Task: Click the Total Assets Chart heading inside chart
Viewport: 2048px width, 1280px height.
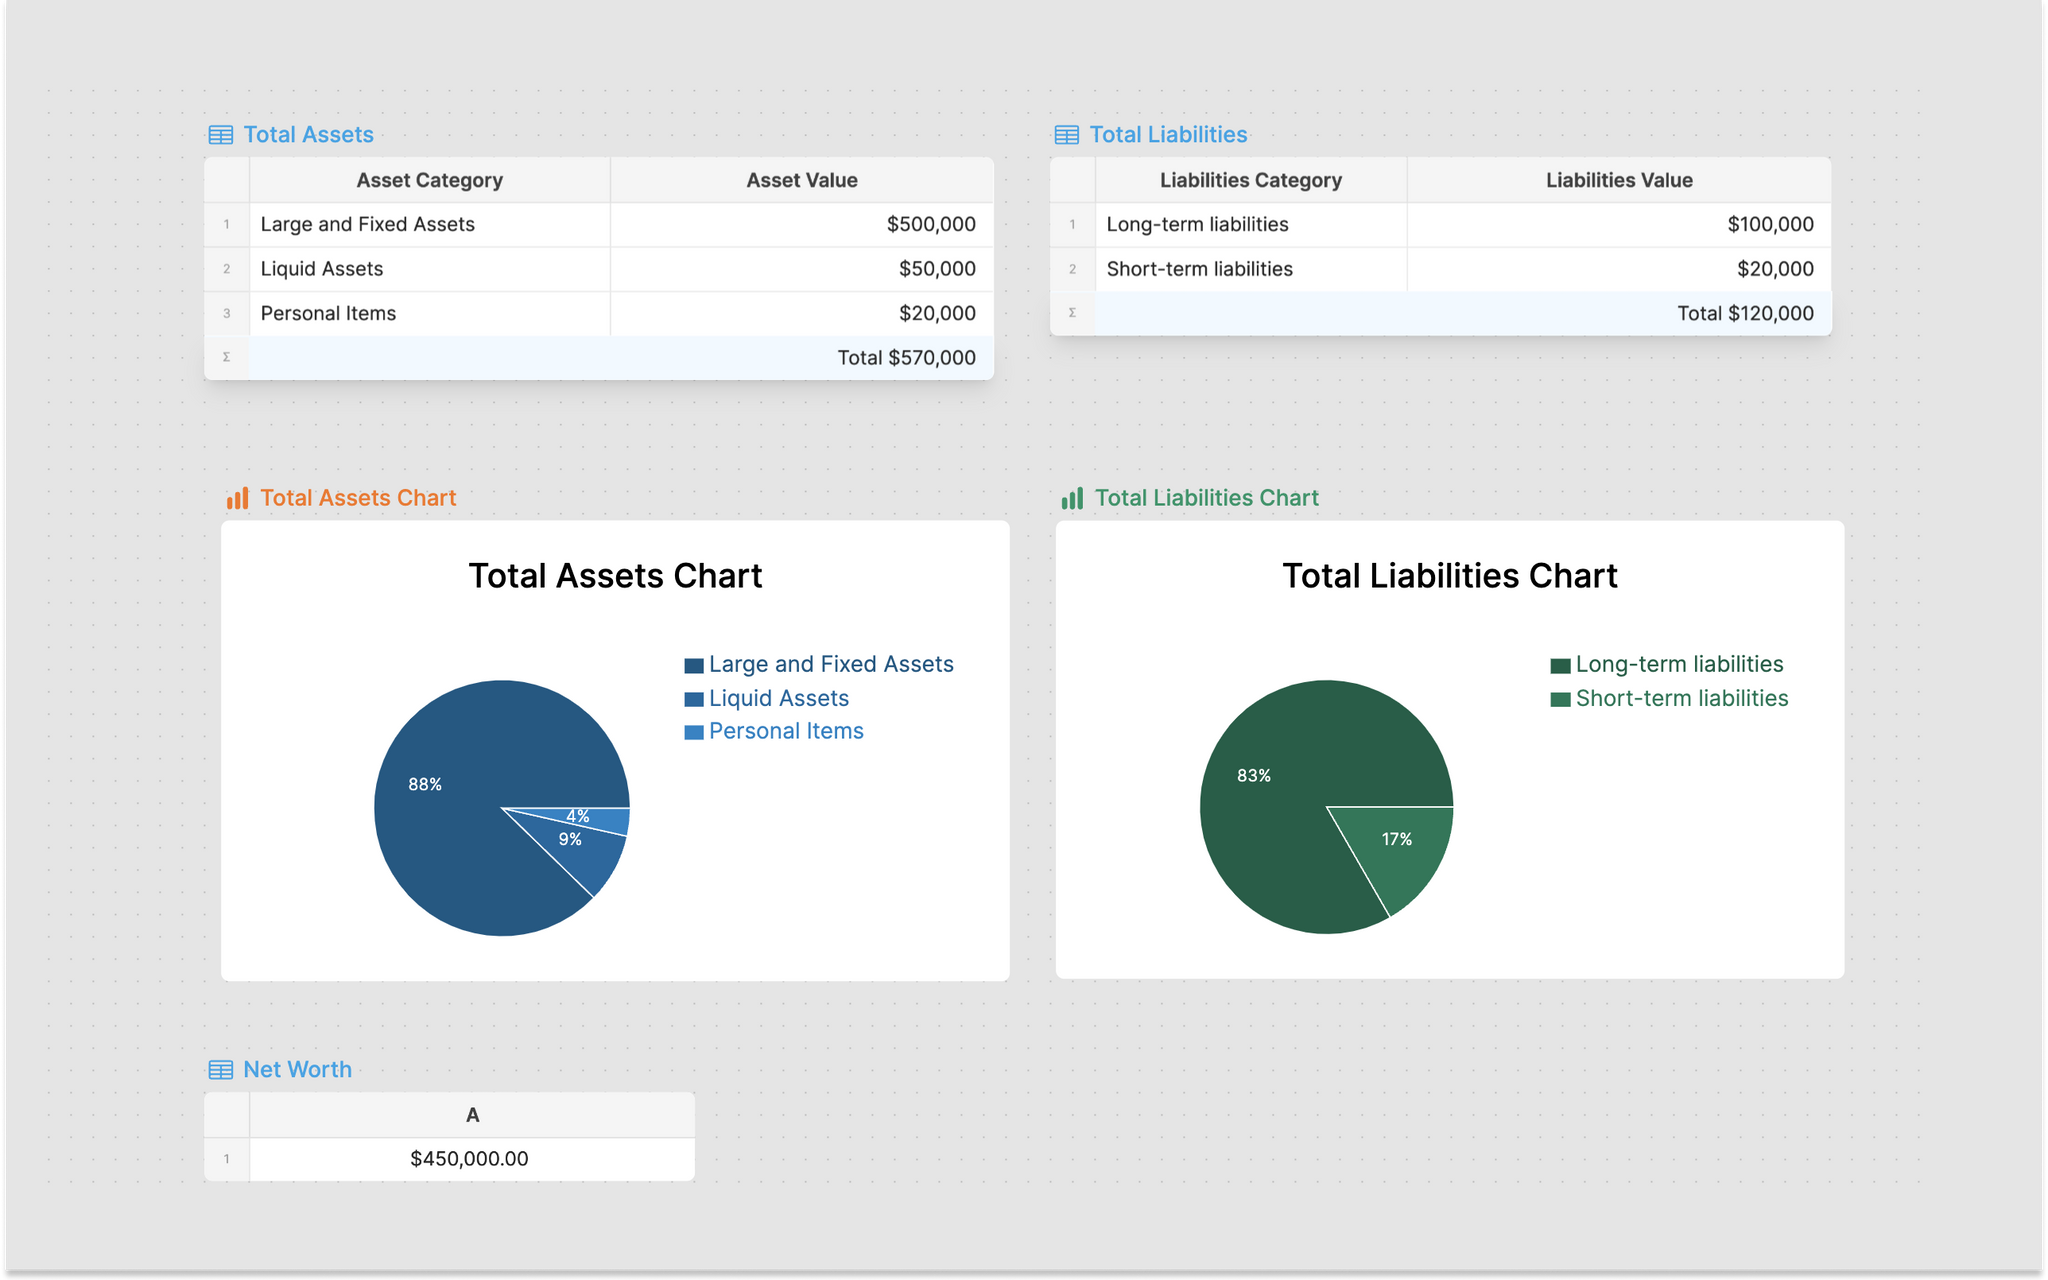Action: pyautogui.click(x=615, y=576)
